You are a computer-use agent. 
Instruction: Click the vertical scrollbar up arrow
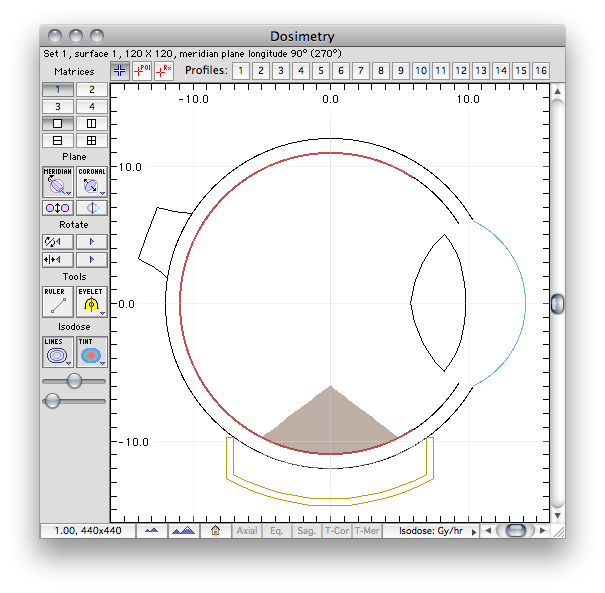coord(557,91)
